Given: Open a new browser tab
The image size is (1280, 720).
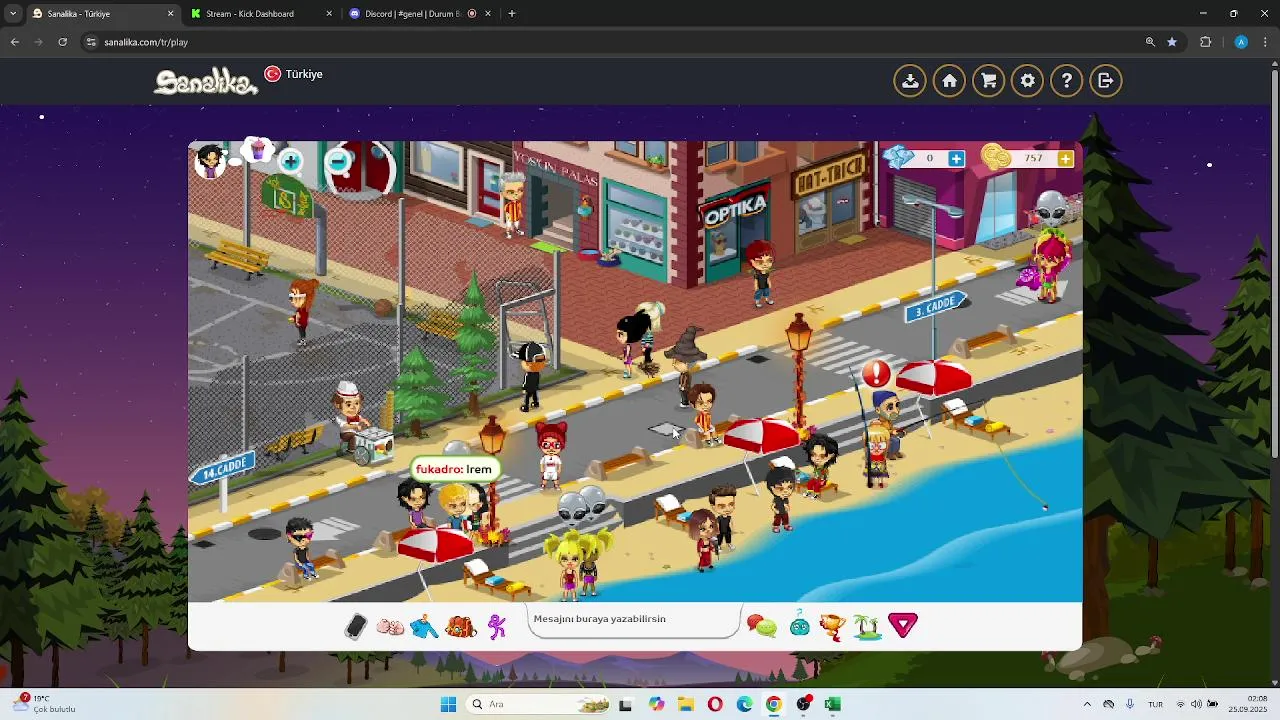Looking at the screenshot, I should (512, 14).
